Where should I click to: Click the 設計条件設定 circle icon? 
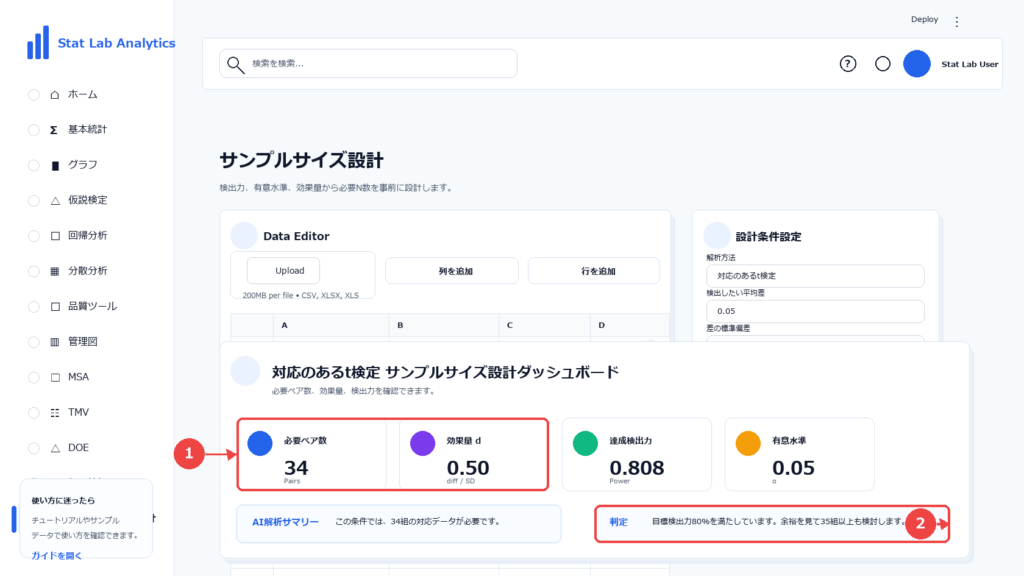coord(716,236)
